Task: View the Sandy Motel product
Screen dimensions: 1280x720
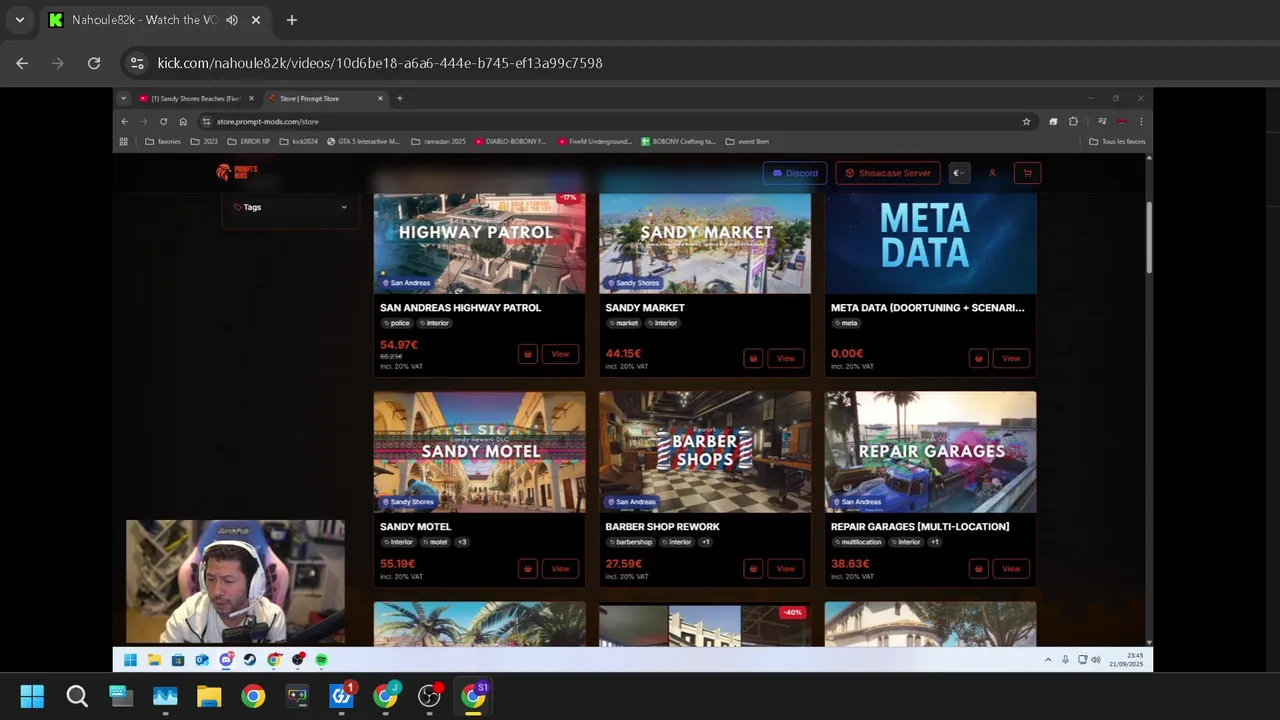Action: [x=560, y=568]
